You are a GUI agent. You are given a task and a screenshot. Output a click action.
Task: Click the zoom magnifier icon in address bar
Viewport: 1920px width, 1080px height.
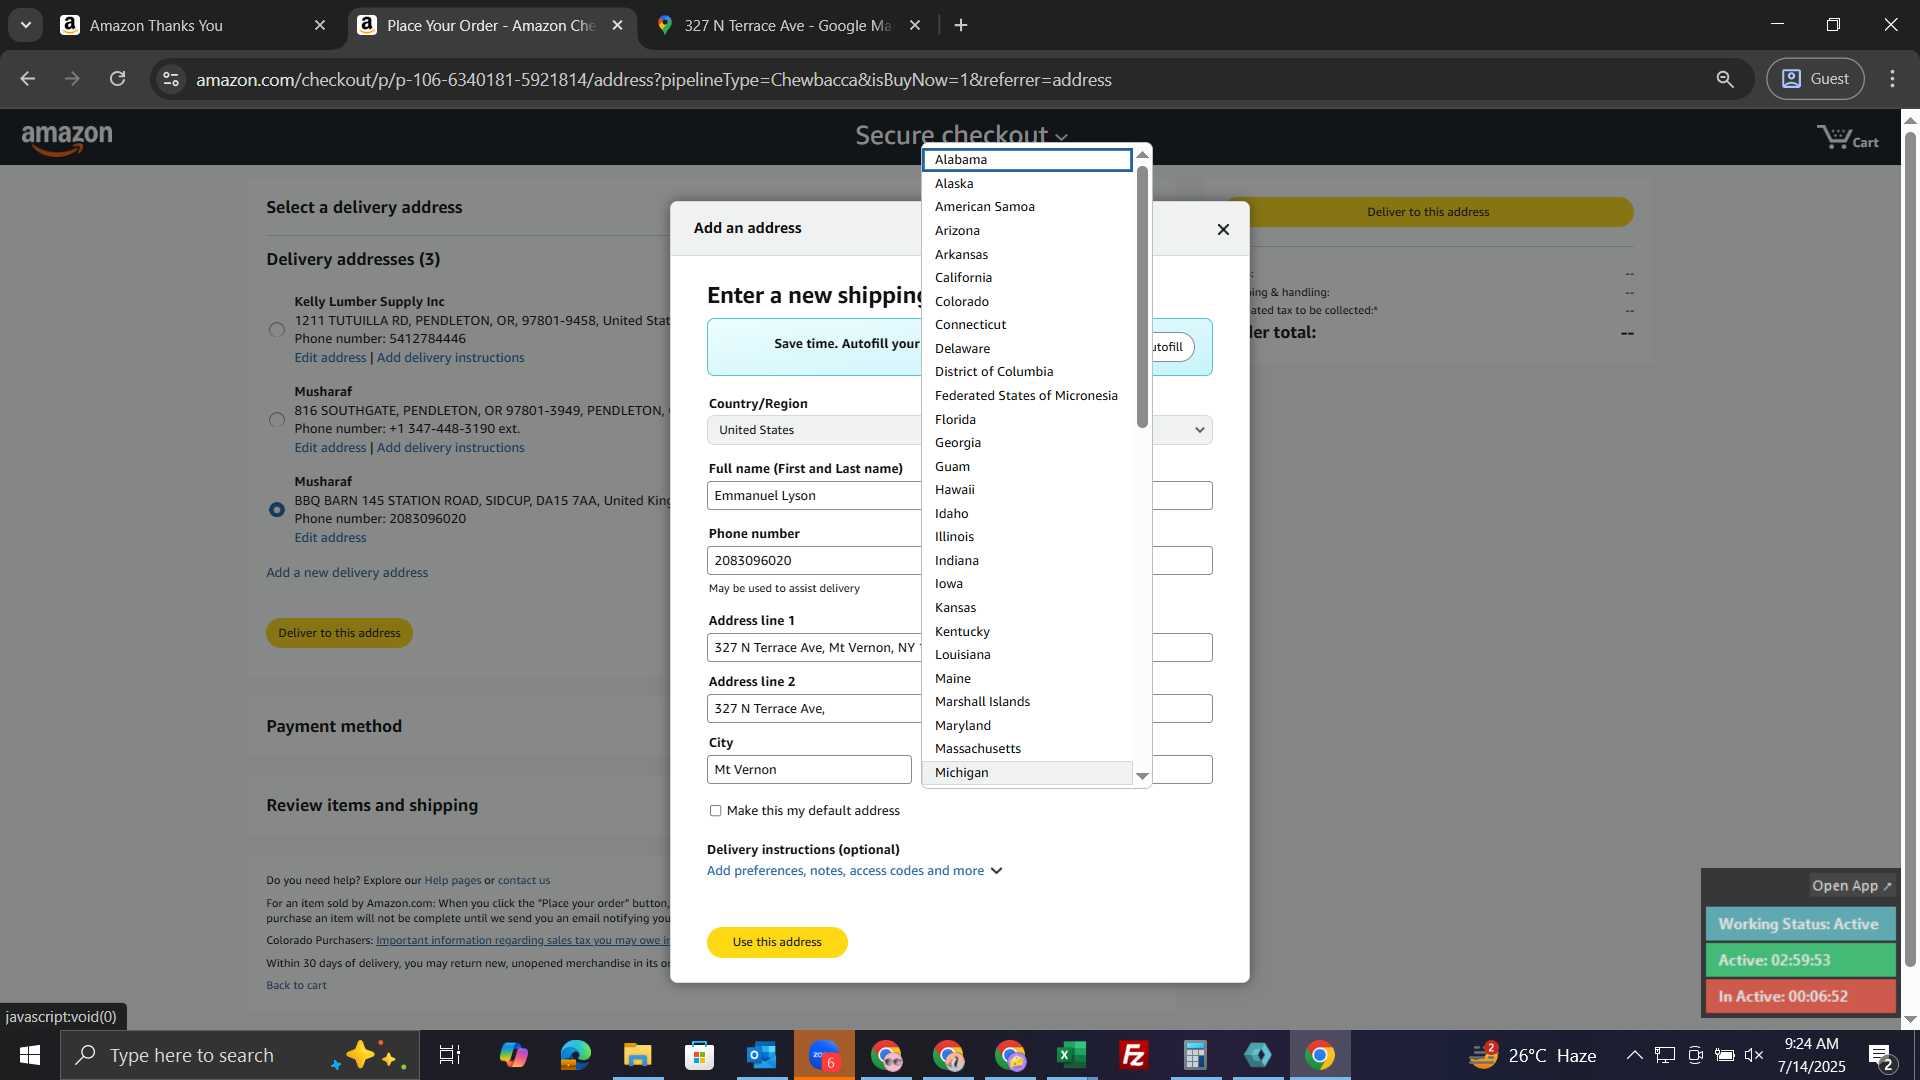tap(1725, 79)
